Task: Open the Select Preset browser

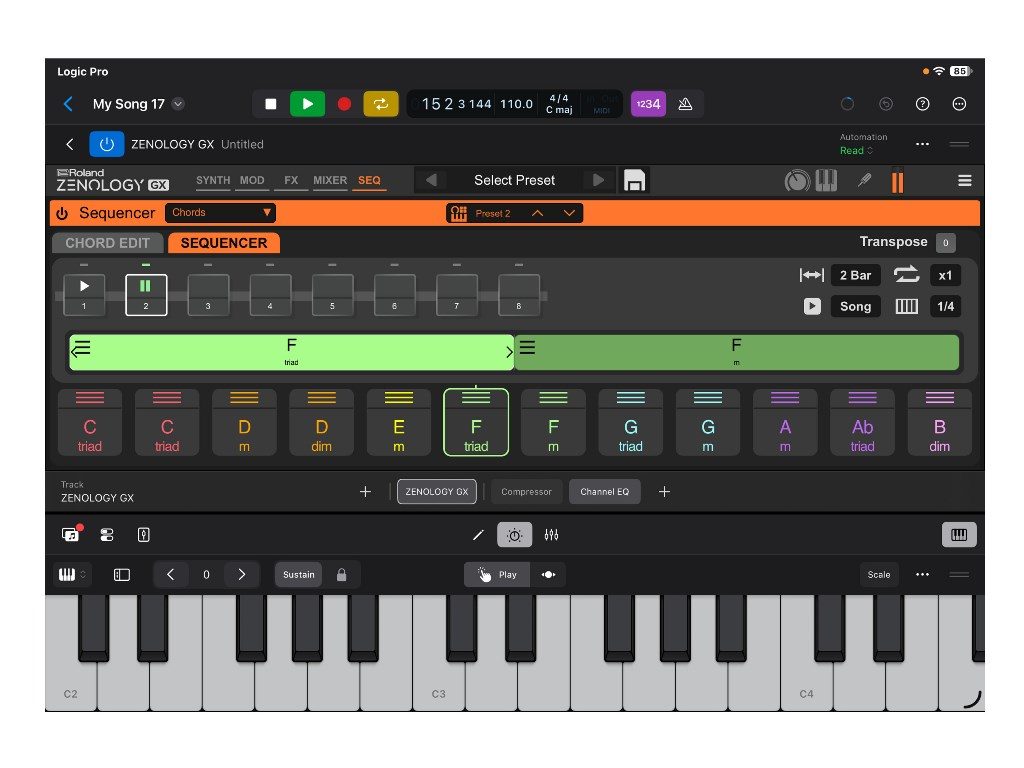Action: (515, 180)
